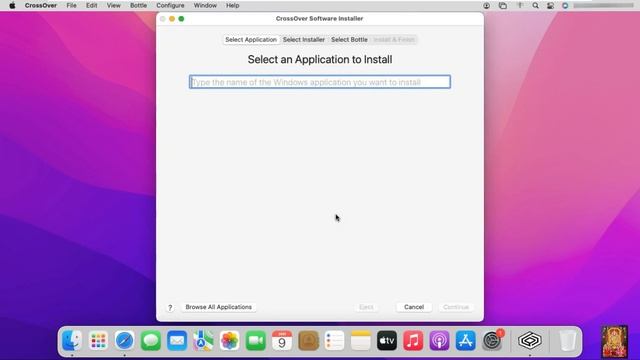Open the Window menu
Screen dimensions: 640x360
pyautogui.click(x=205, y=6)
